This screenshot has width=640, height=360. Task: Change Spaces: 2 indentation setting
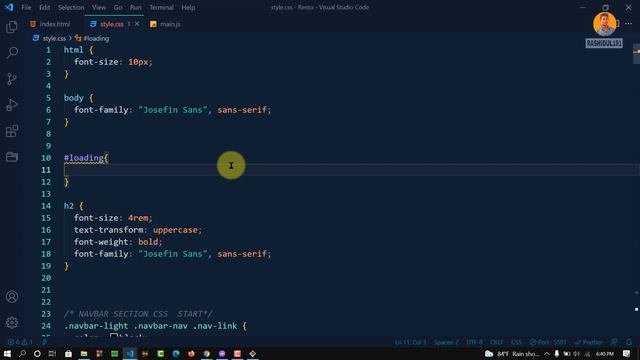pos(446,342)
